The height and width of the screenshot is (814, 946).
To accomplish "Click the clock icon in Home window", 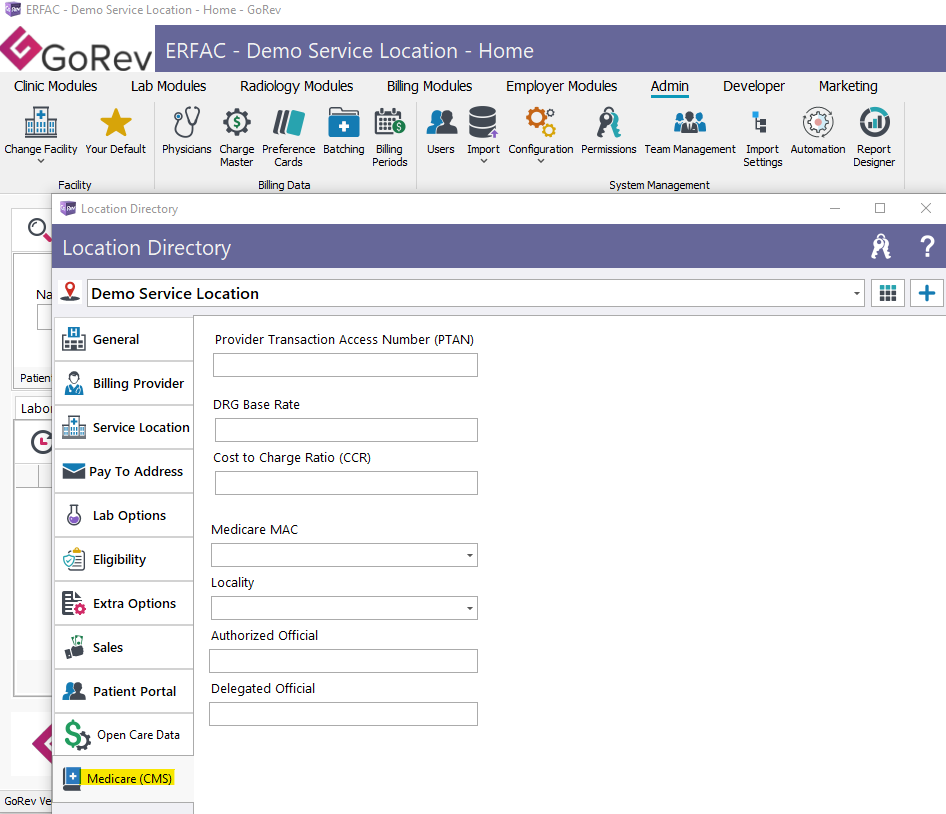I will pos(41,442).
